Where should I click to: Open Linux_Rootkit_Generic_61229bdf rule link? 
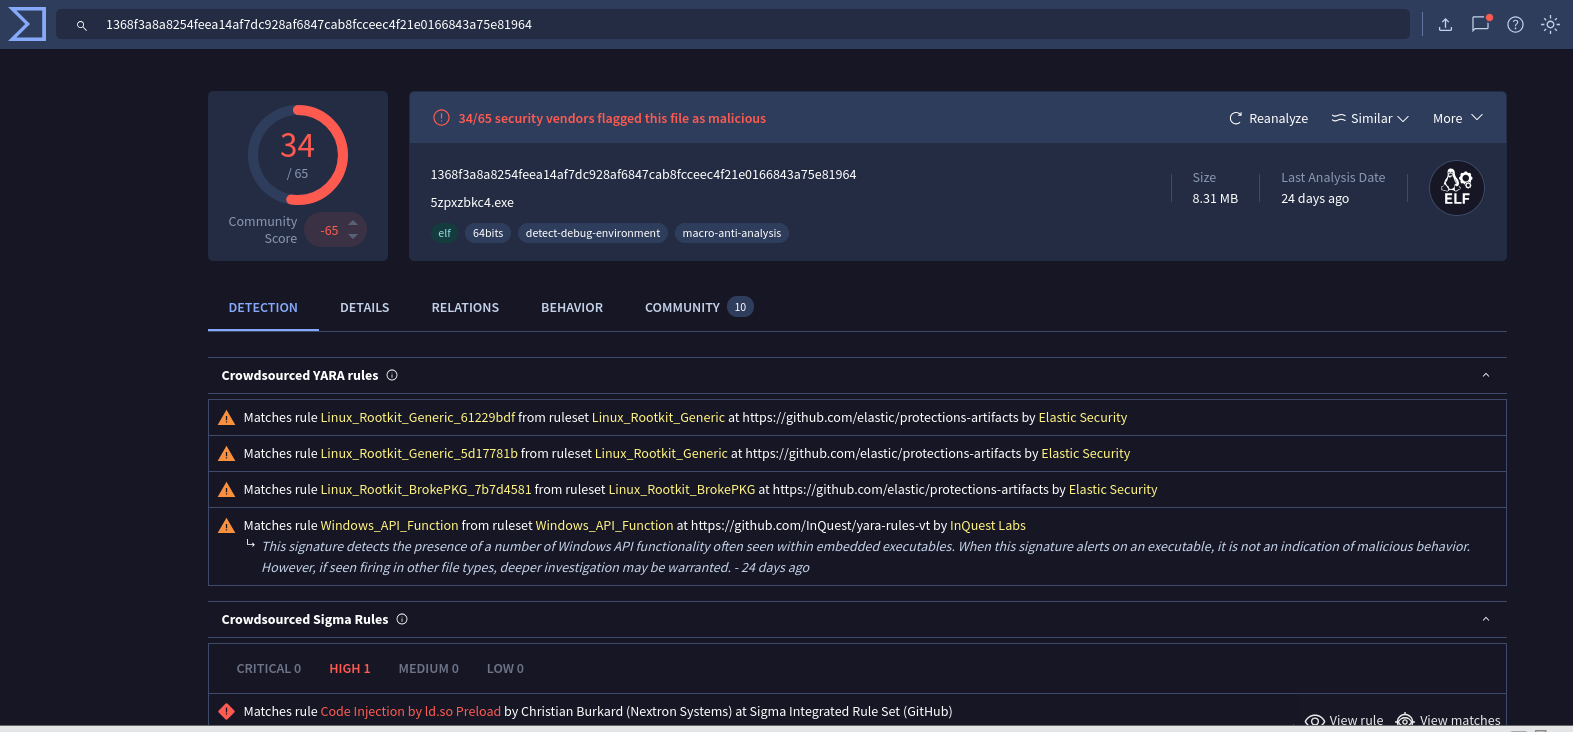tap(418, 418)
